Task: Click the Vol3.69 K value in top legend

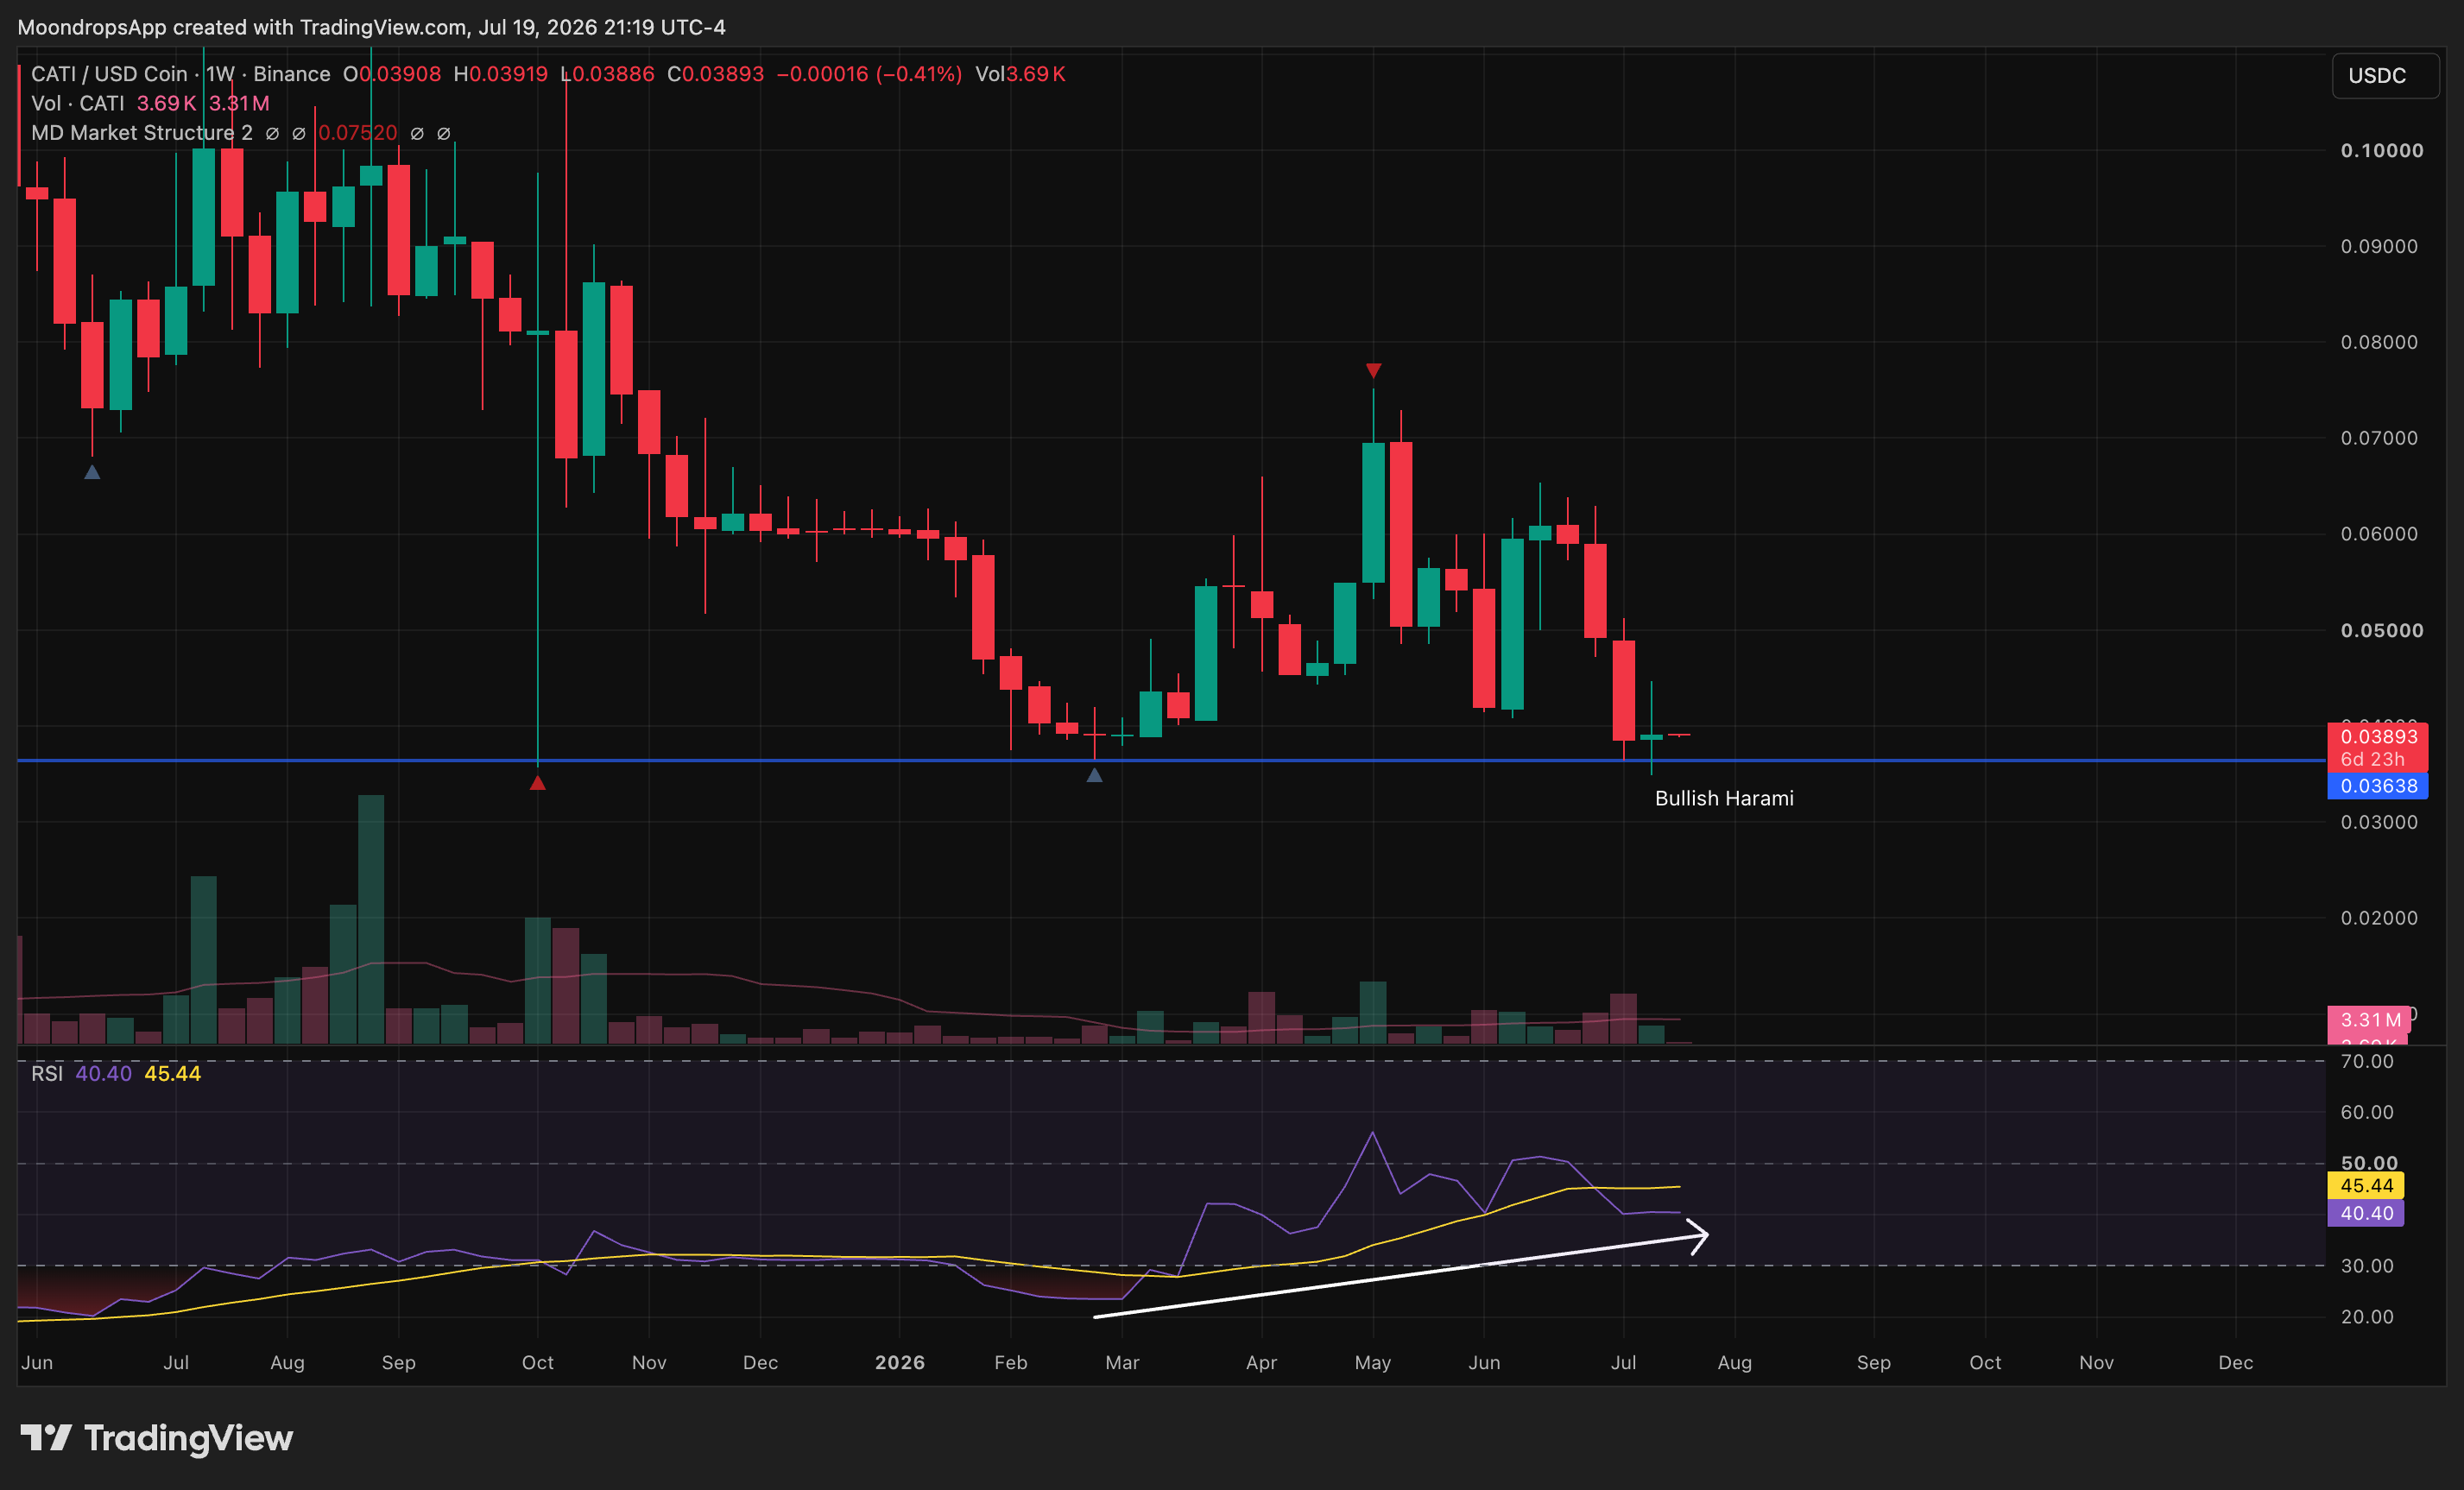Action: (x=1020, y=74)
